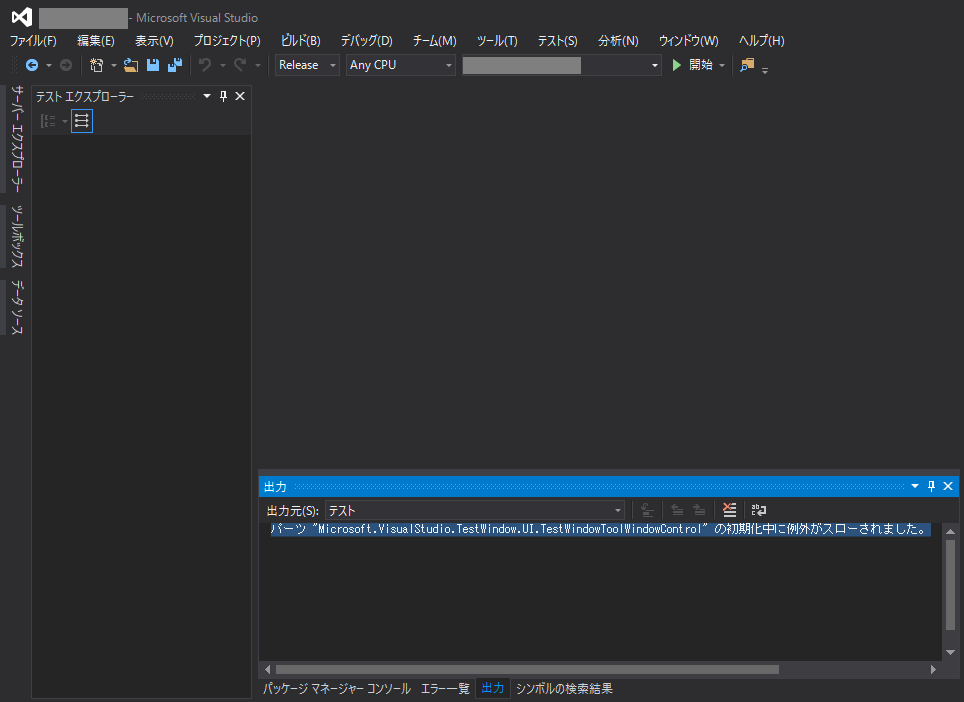Click the Find in Files toolbar icon
Viewport: 964px width, 702px height.
(x=747, y=65)
